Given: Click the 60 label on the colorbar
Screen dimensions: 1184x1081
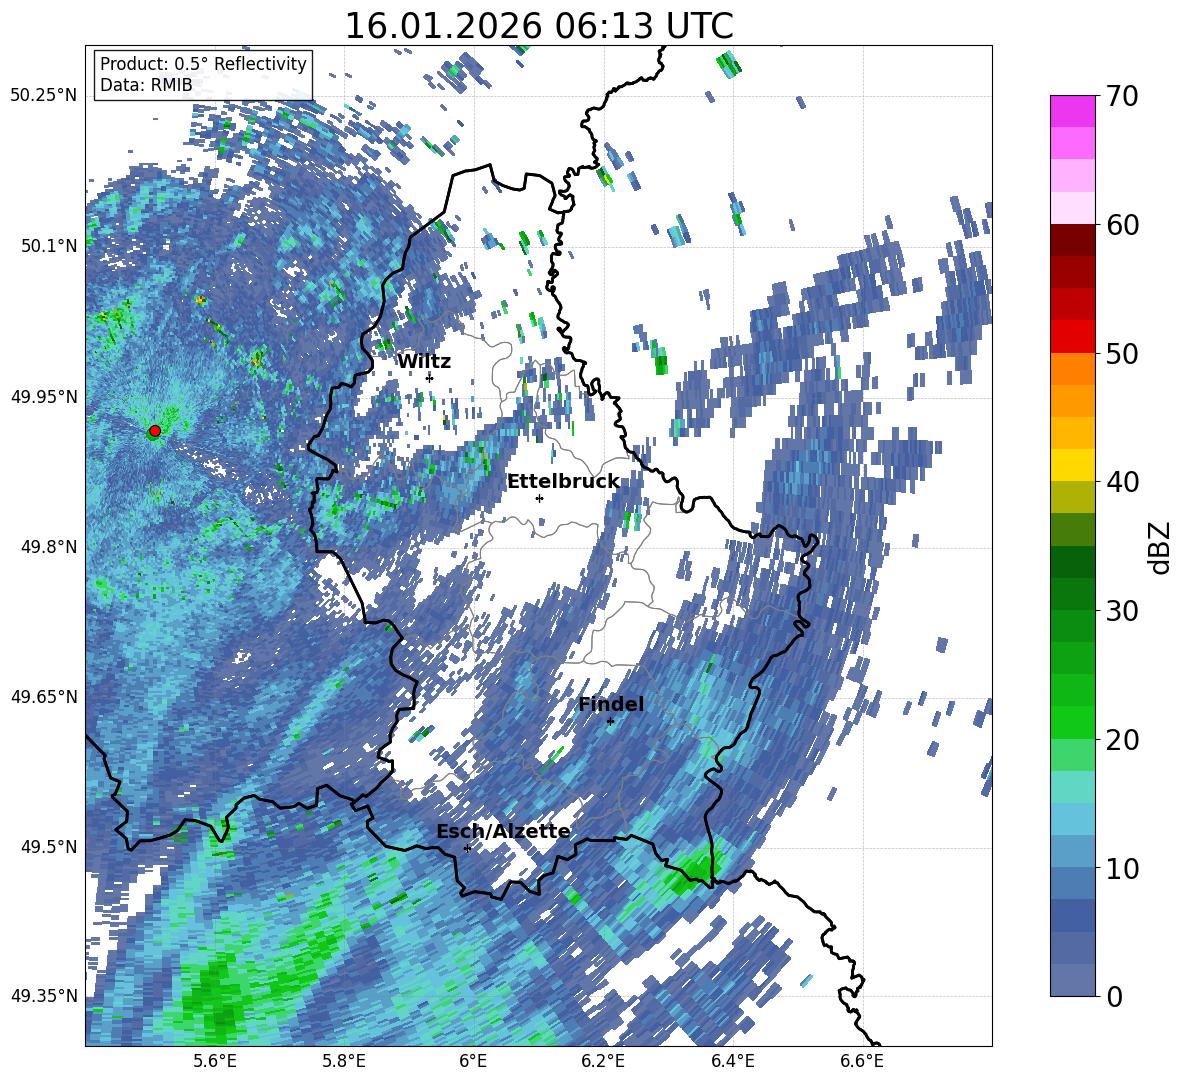Looking at the screenshot, I should [x=1121, y=225].
